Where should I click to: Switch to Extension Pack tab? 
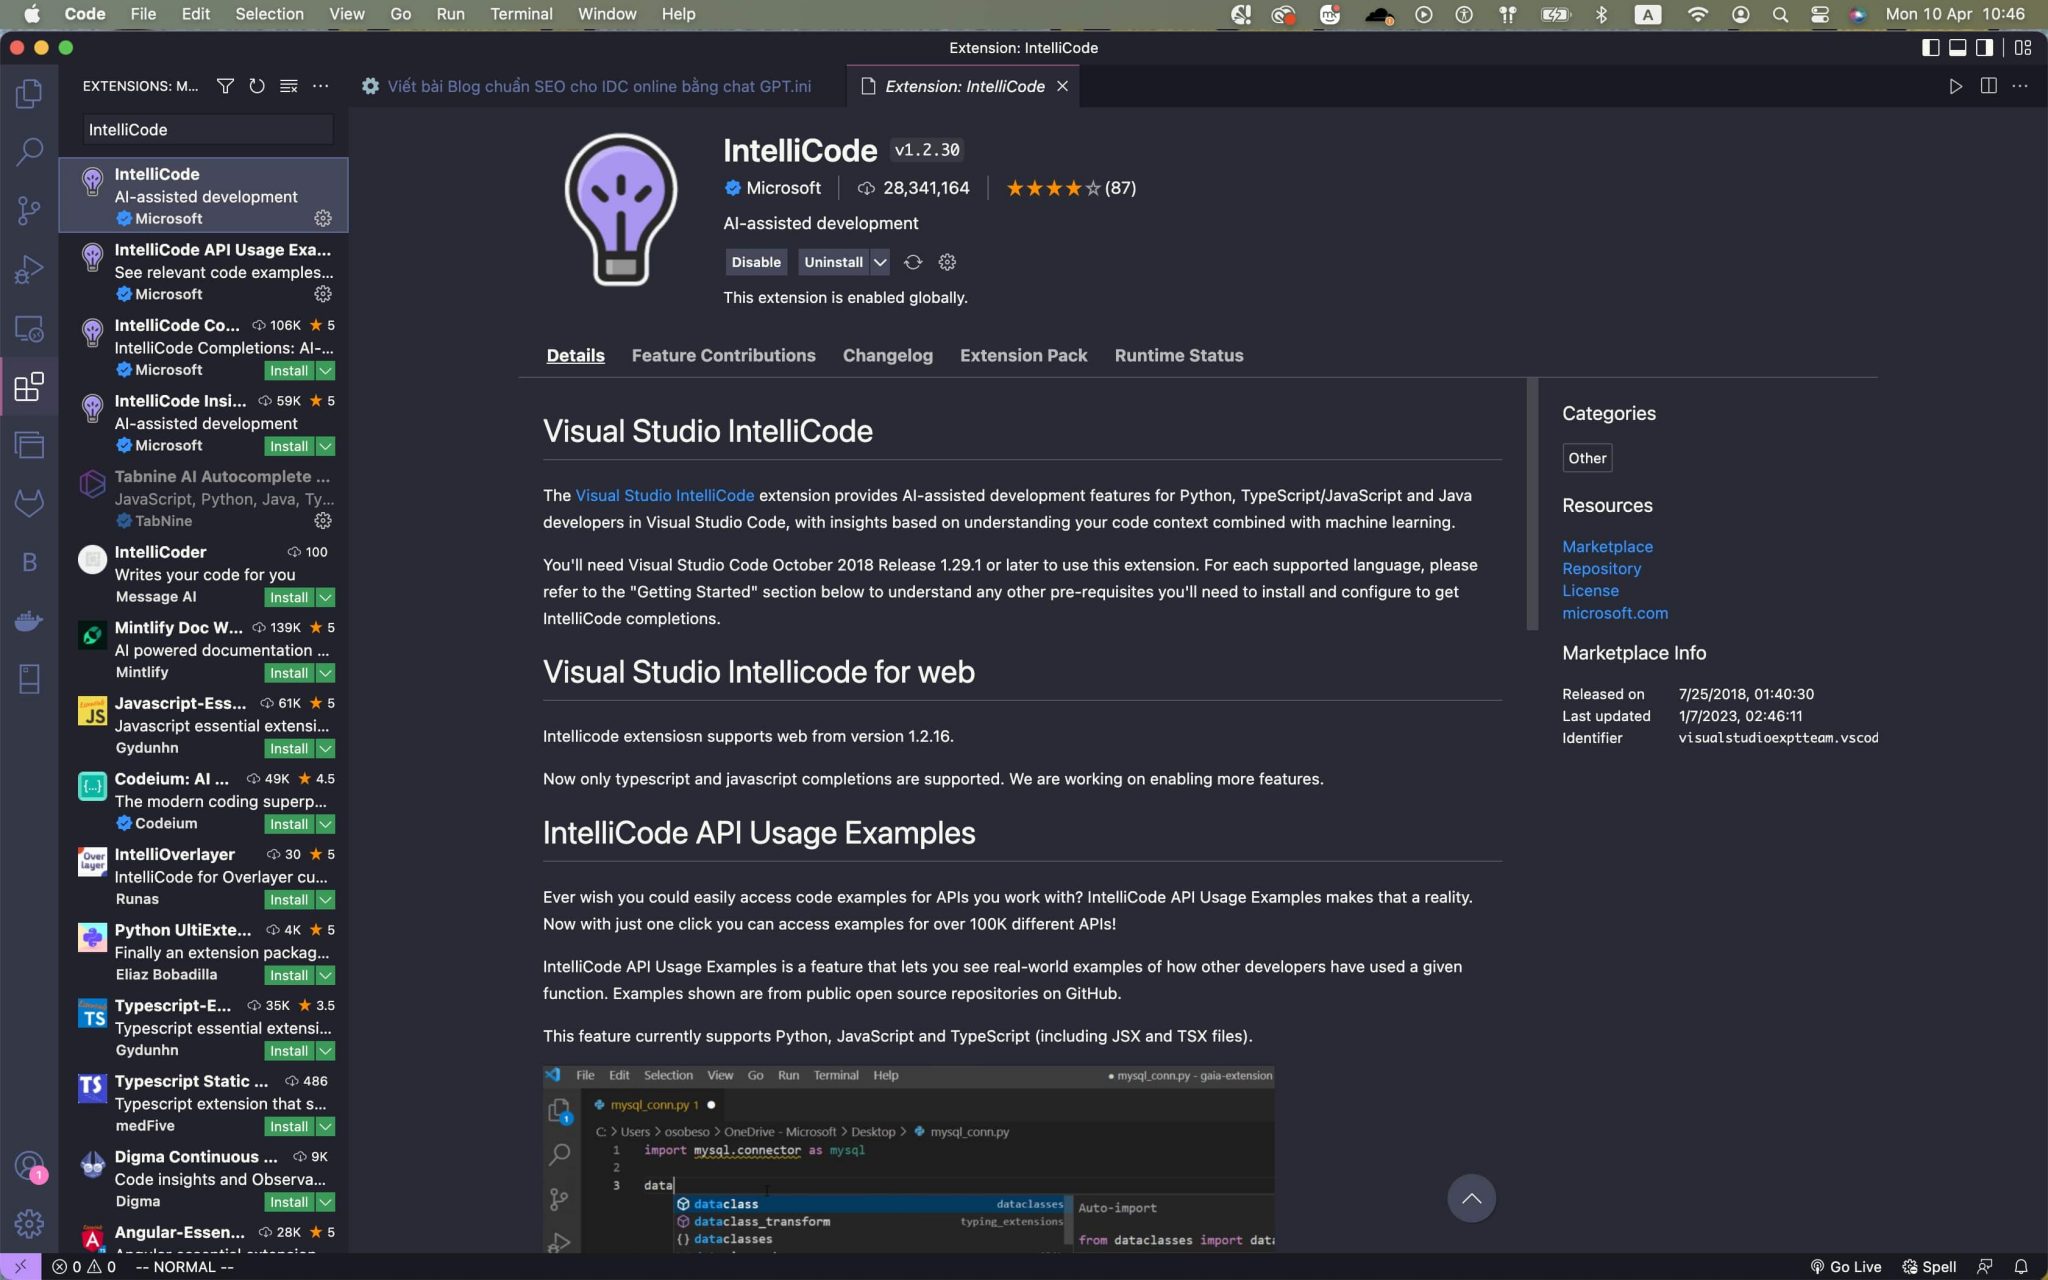(1023, 355)
